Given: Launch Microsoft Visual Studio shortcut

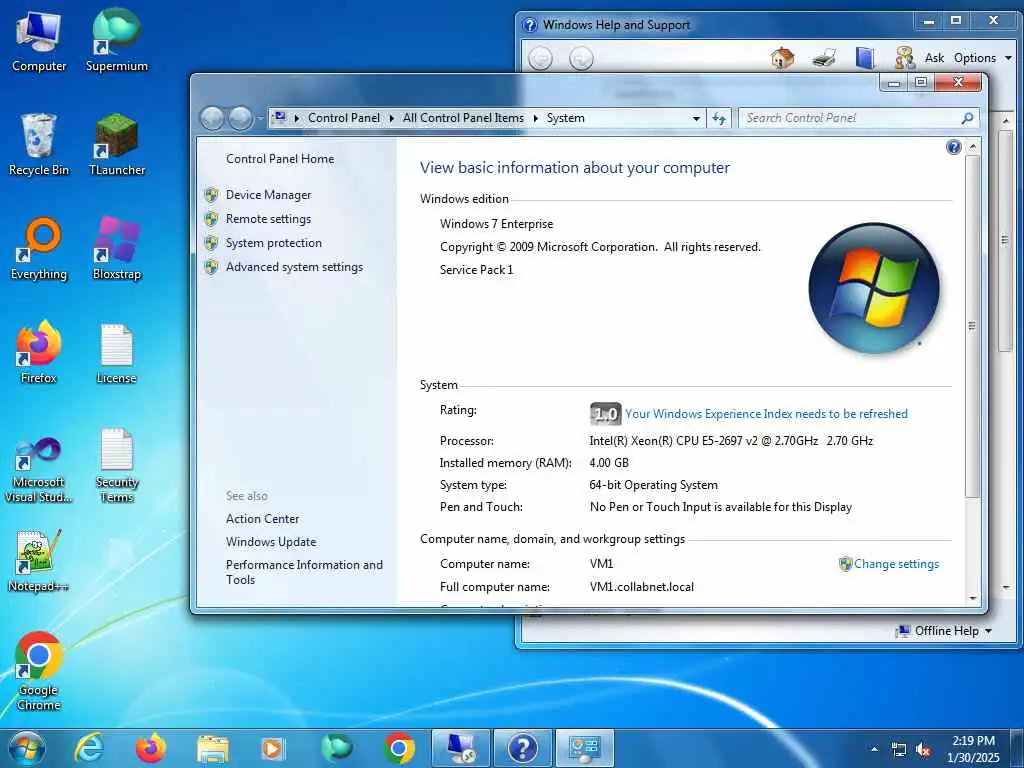Looking at the screenshot, I should coord(39,470).
